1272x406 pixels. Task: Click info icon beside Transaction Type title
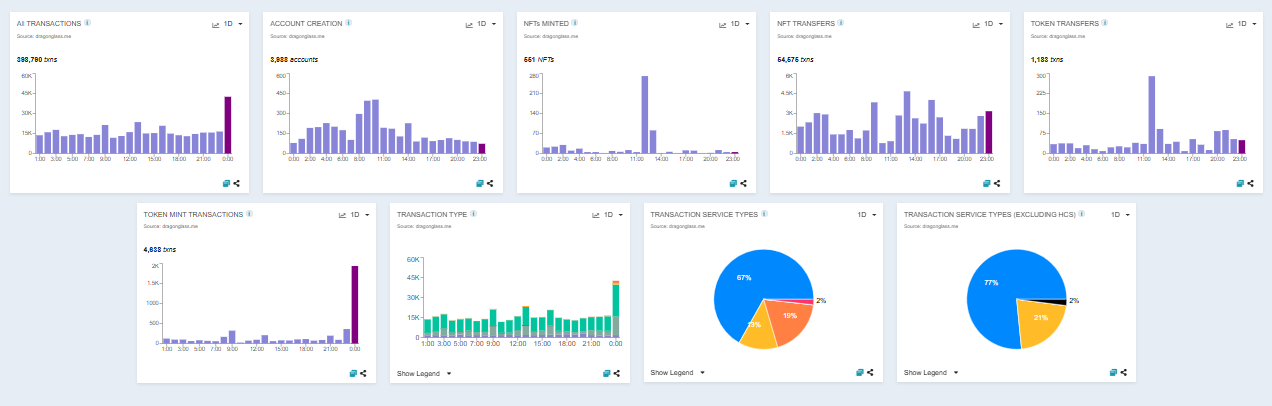[x=473, y=213]
